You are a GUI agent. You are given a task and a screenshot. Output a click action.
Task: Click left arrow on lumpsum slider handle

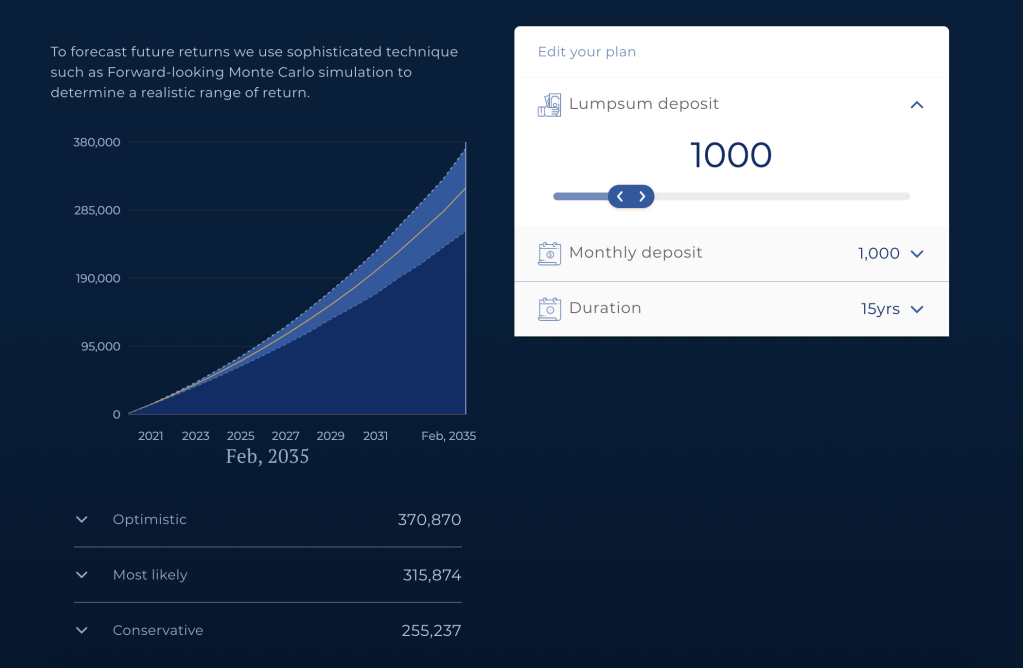(620, 197)
